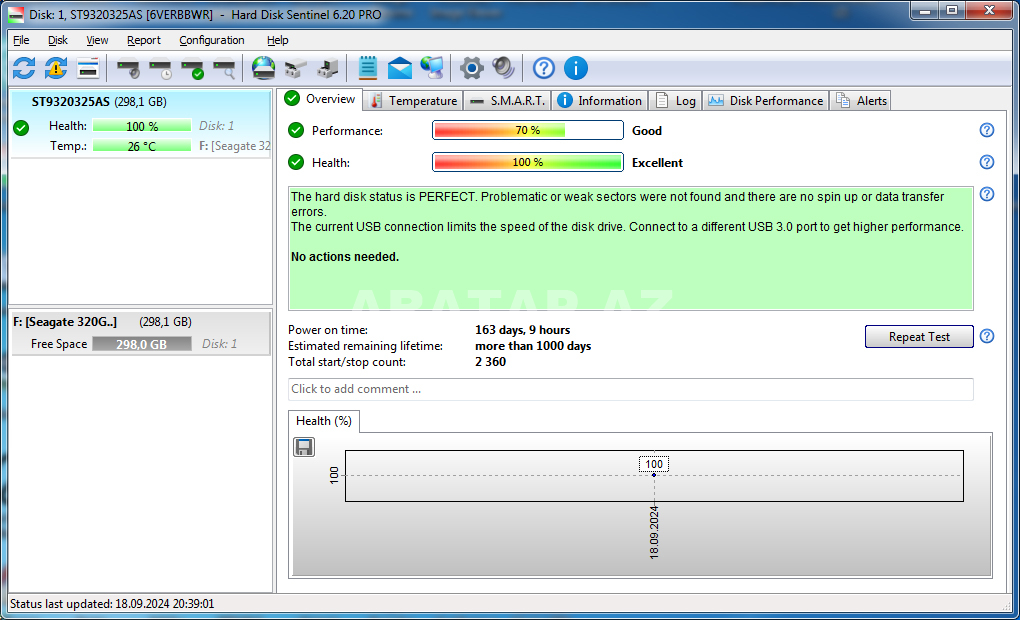Open the File menu
The width and height of the screenshot is (1020, 620).
(x=21, y=40)
